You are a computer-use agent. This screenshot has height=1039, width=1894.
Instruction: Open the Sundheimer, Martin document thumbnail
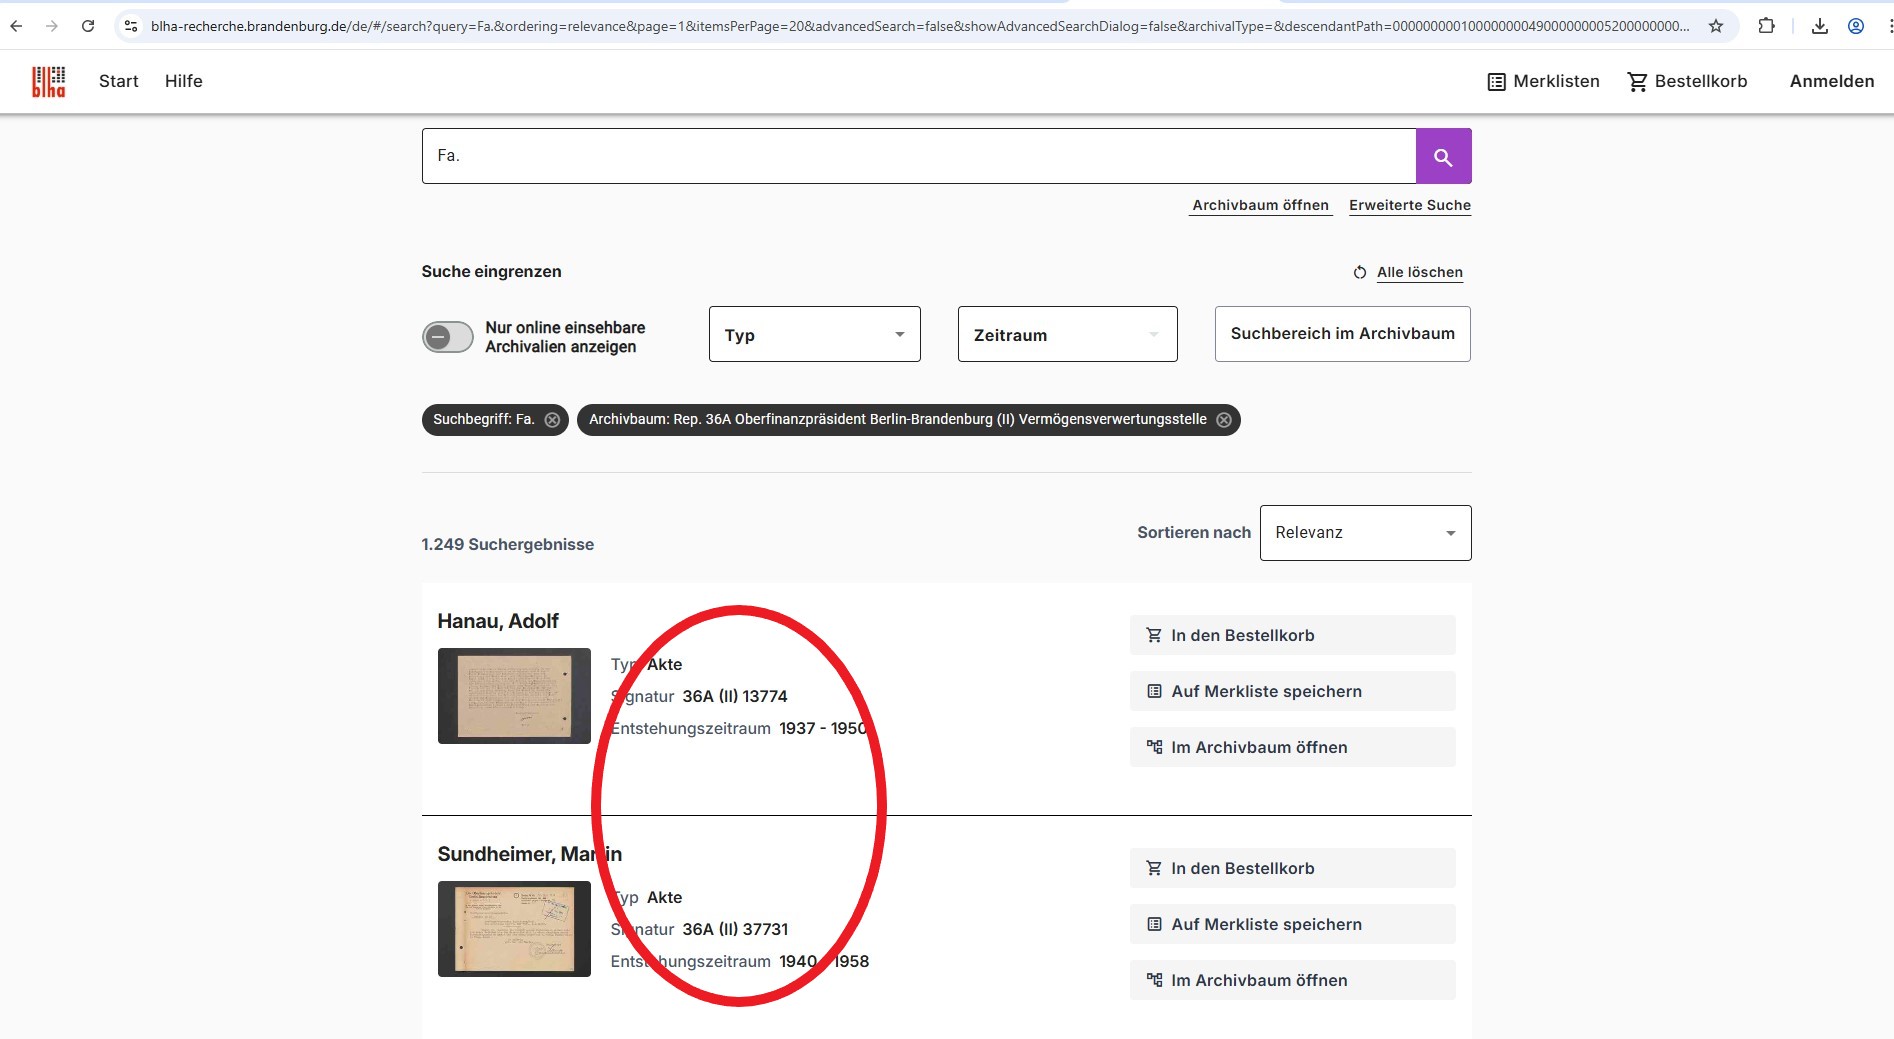click(514, 929)
